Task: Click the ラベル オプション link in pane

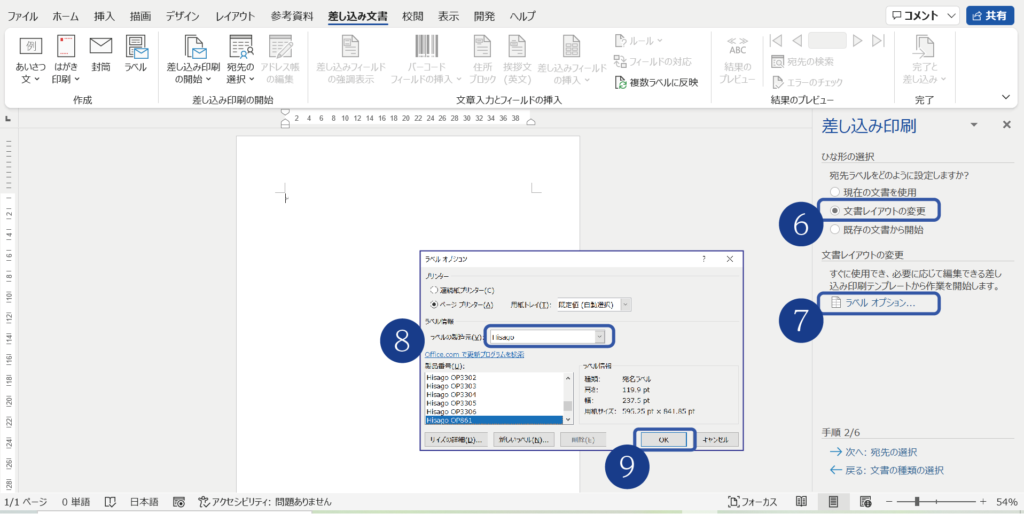Action: point(879,302)
